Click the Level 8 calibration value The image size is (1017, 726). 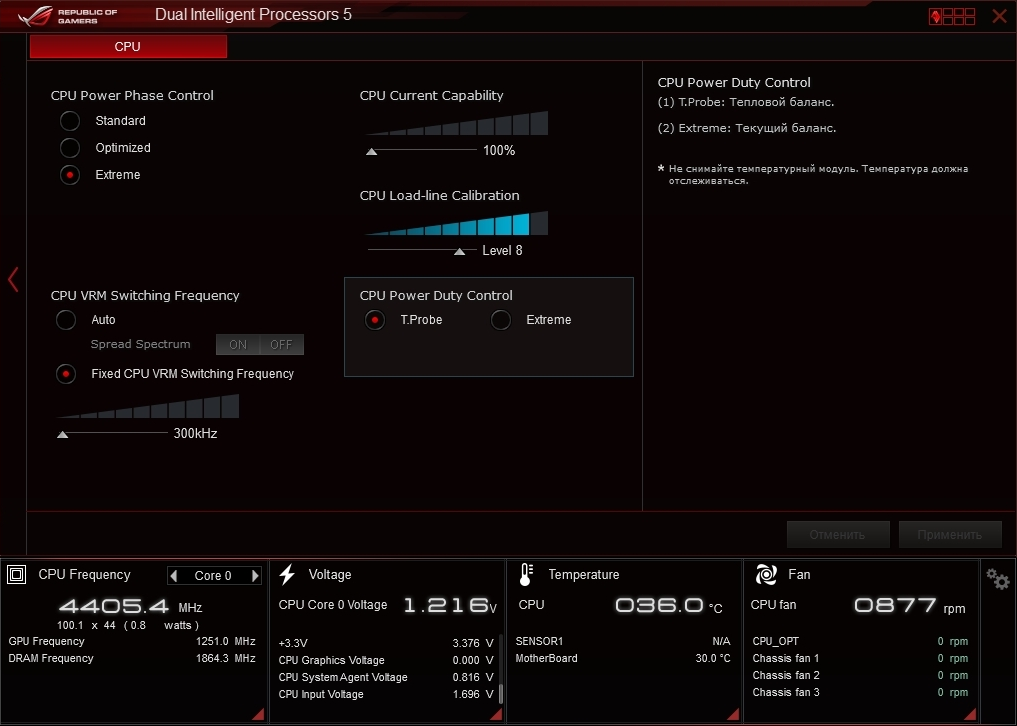tap(502, 250)
